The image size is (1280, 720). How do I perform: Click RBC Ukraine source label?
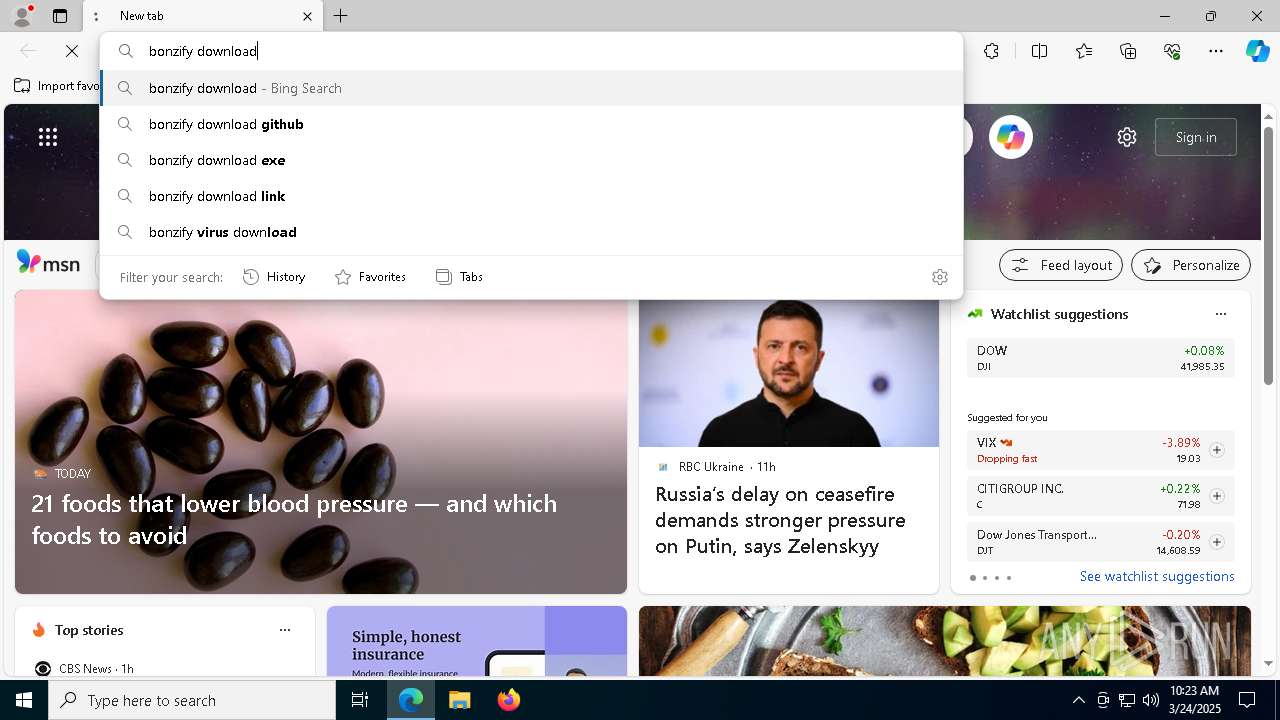(x=710, y=467)
